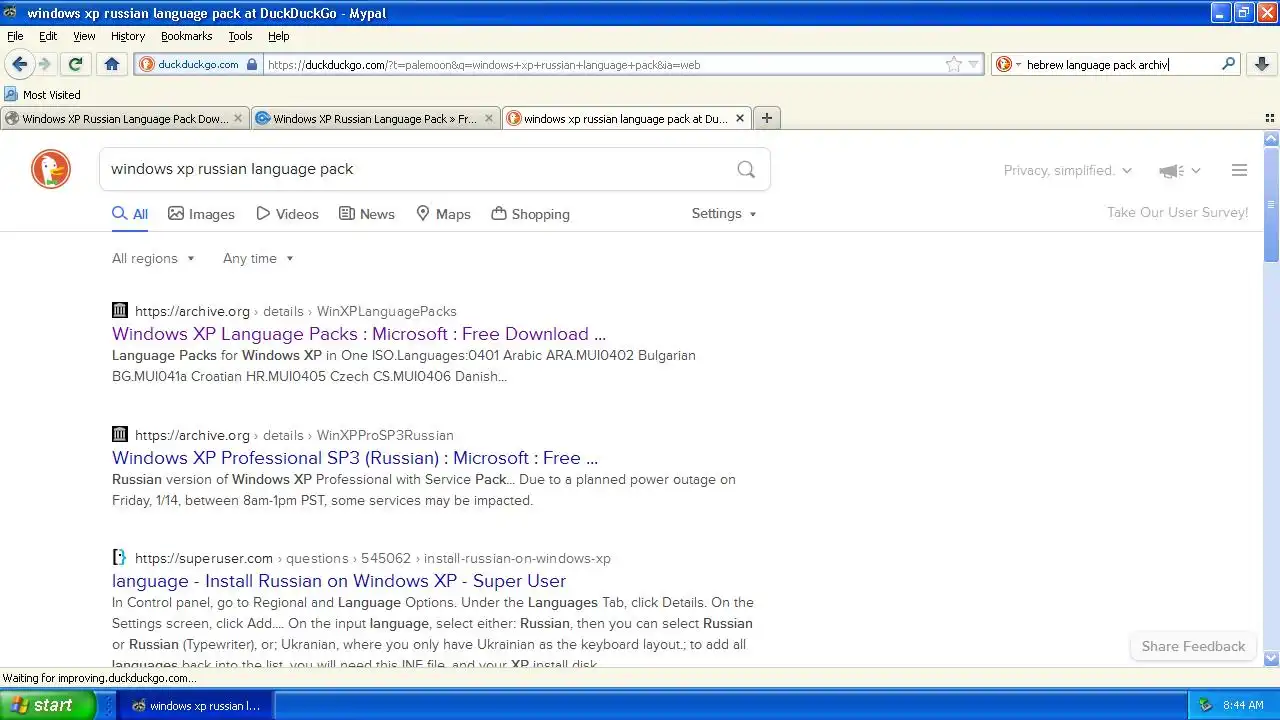Switch to Images results
1280x720 pixels.
pos(201,214)
